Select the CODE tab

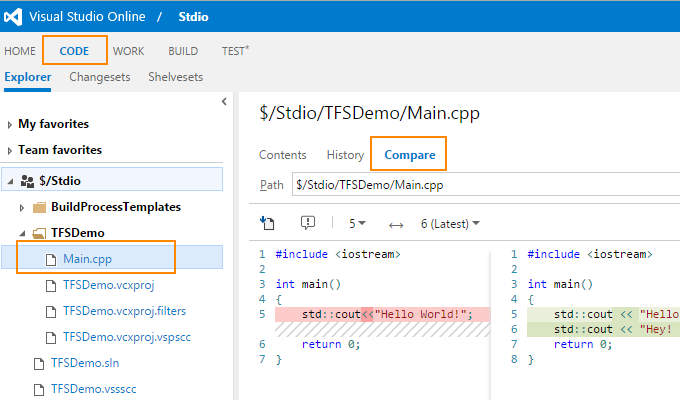(x=74, y=51)
